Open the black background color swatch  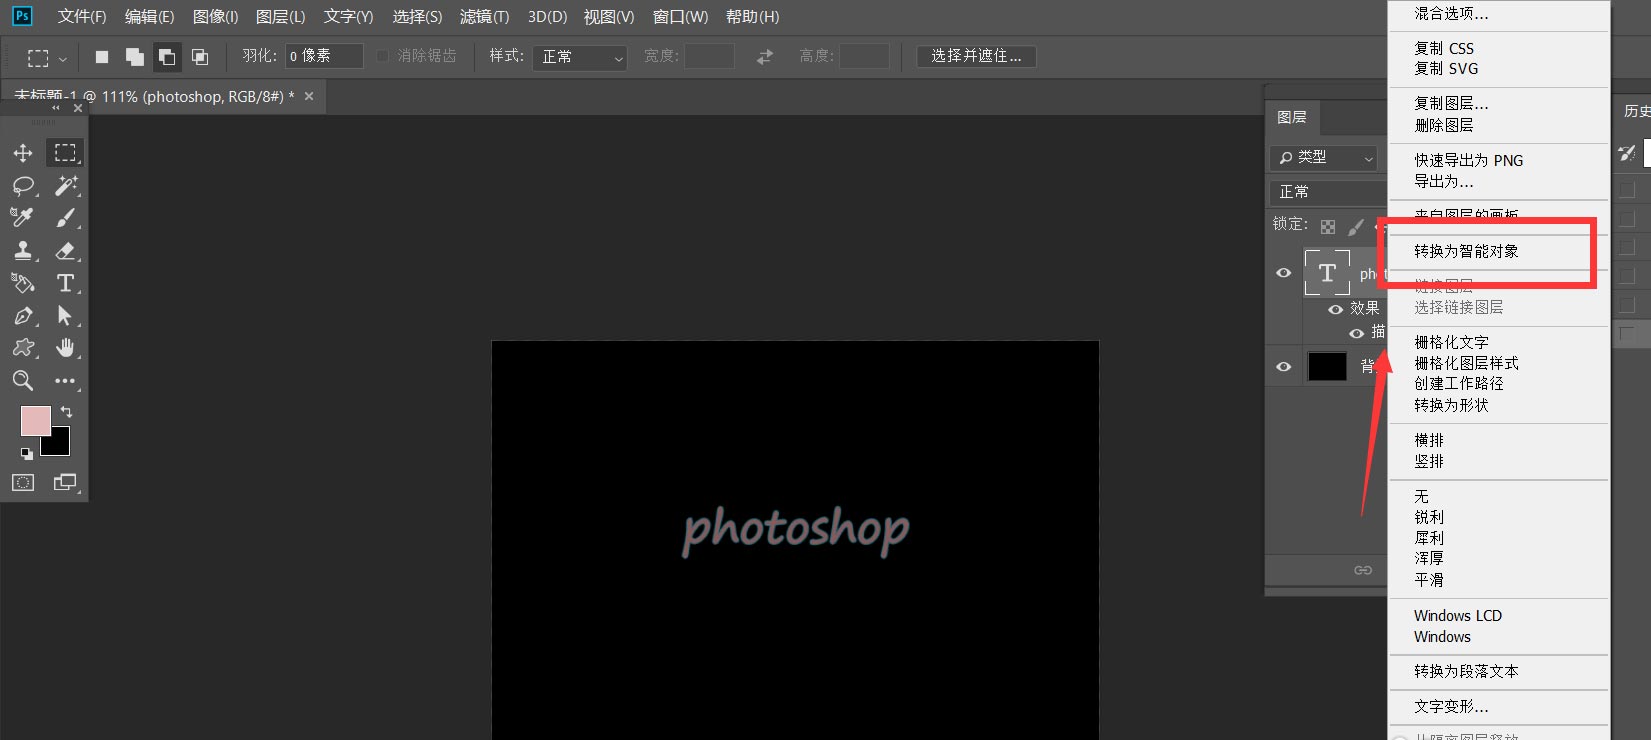coord(58,444)
